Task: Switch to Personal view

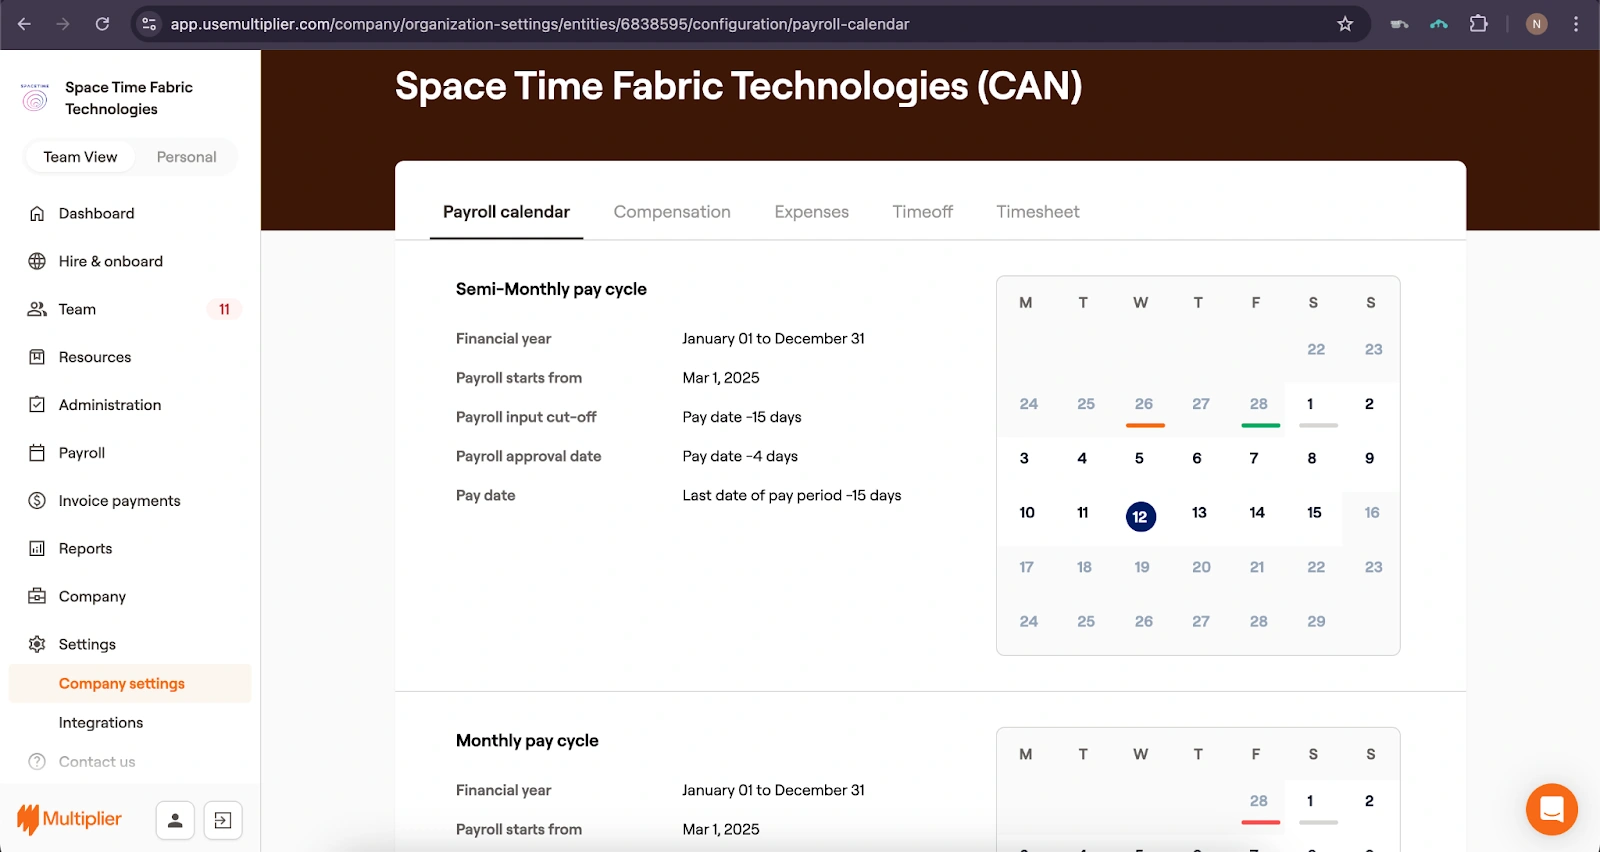Action: pyautogui.click(x=186, y=157)
